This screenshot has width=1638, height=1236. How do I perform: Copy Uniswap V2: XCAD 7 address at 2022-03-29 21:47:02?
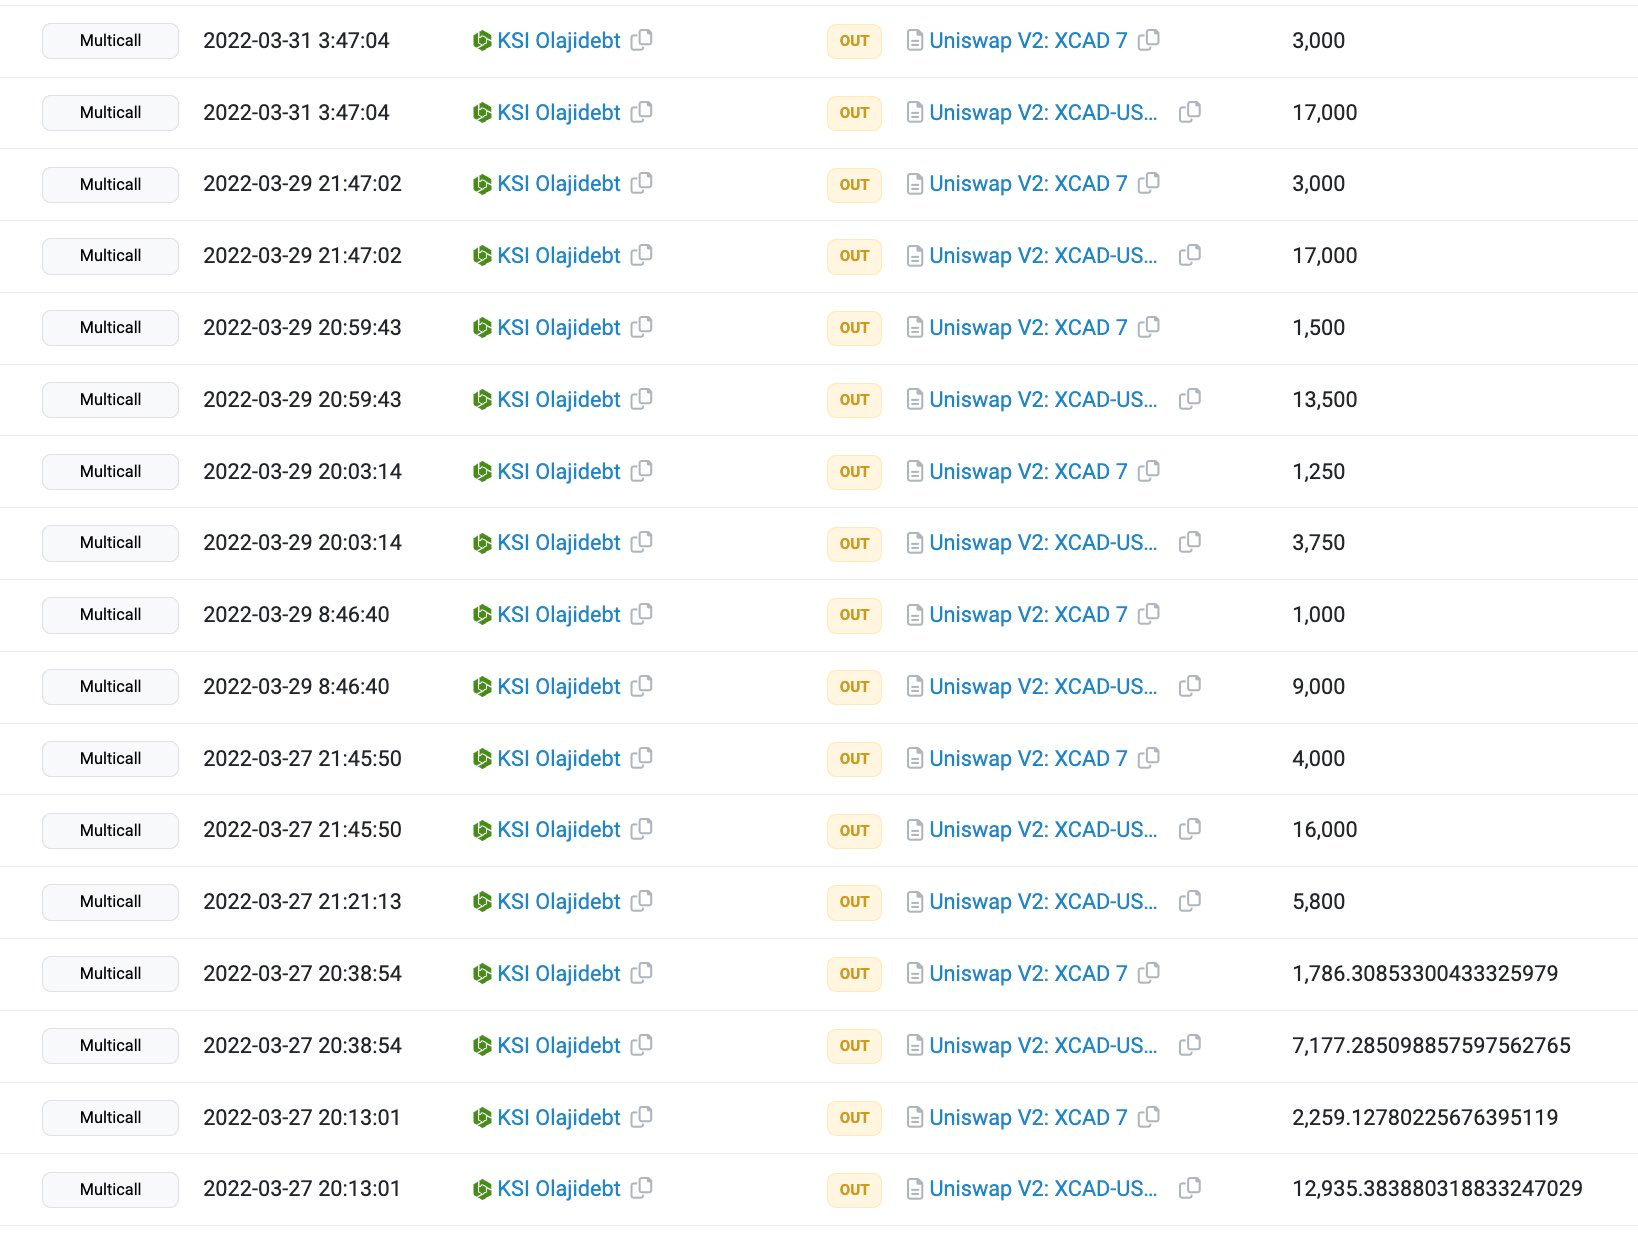point(1149,183)
